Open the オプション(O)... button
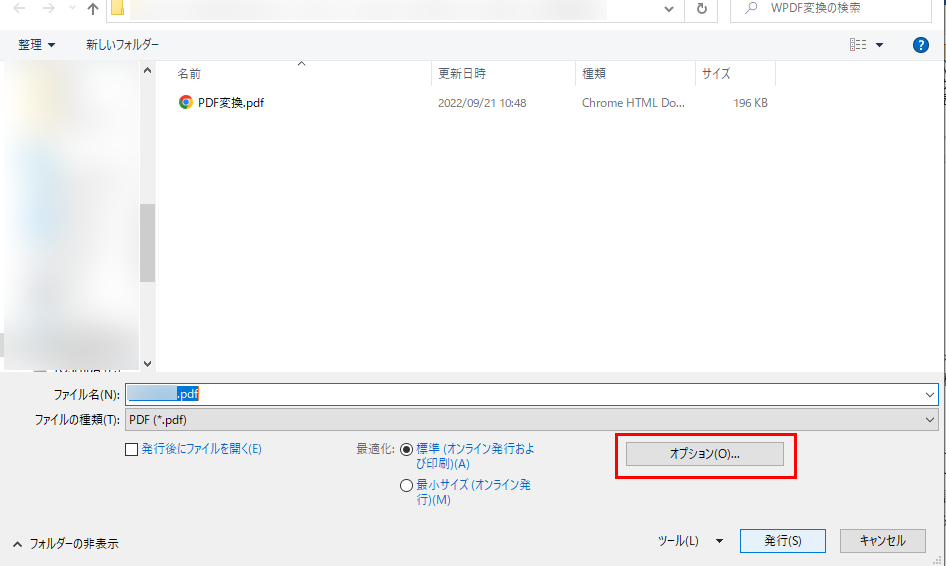This screenshot has width=946, height=566. 705,454
